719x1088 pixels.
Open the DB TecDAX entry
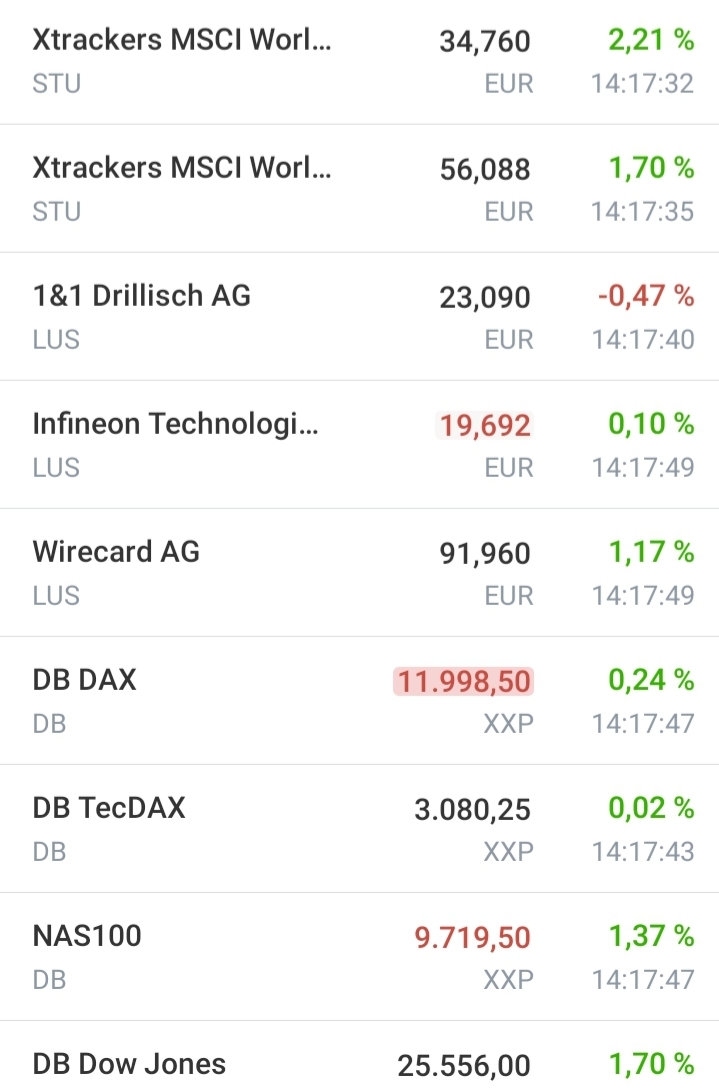[108, 808]
